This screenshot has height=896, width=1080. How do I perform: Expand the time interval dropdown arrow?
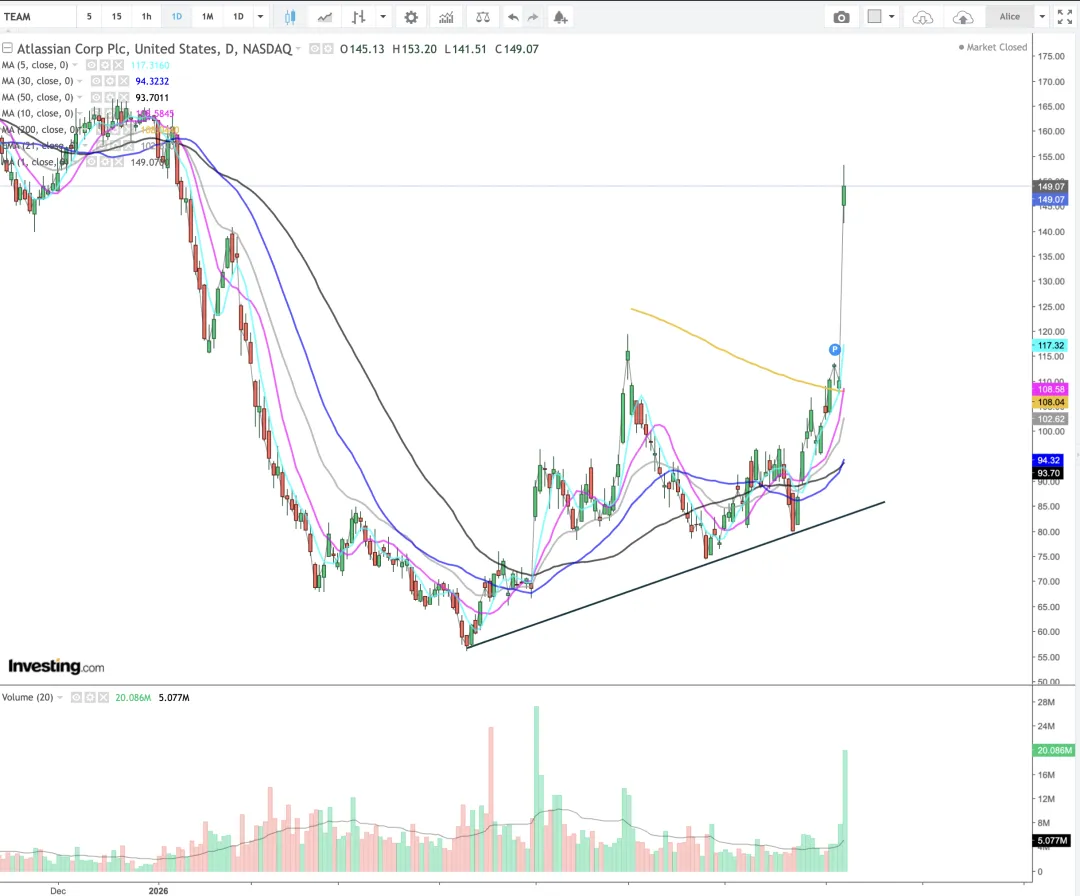(260, 17)
